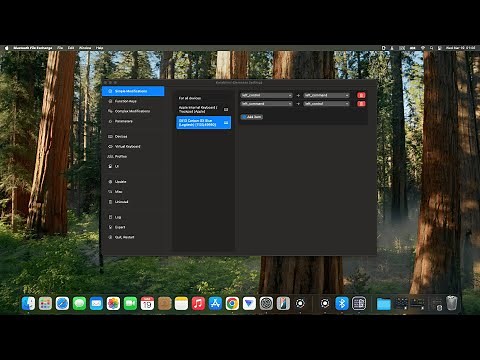
Task: Launch FaceTime from the Dock
Action: (x=130, y=304)
